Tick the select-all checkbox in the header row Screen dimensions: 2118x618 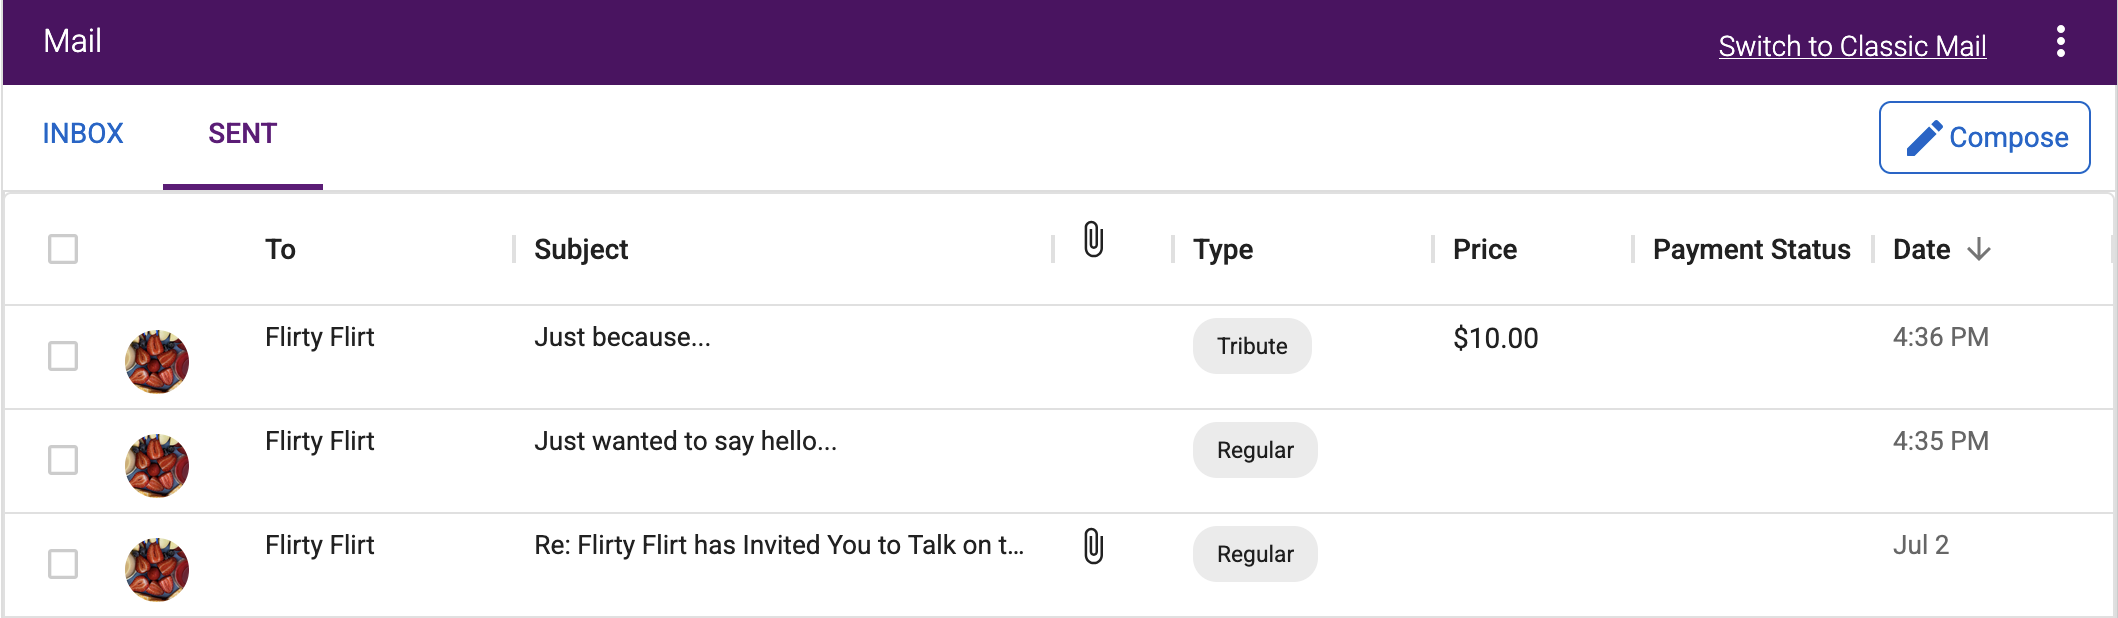(63, 249)
